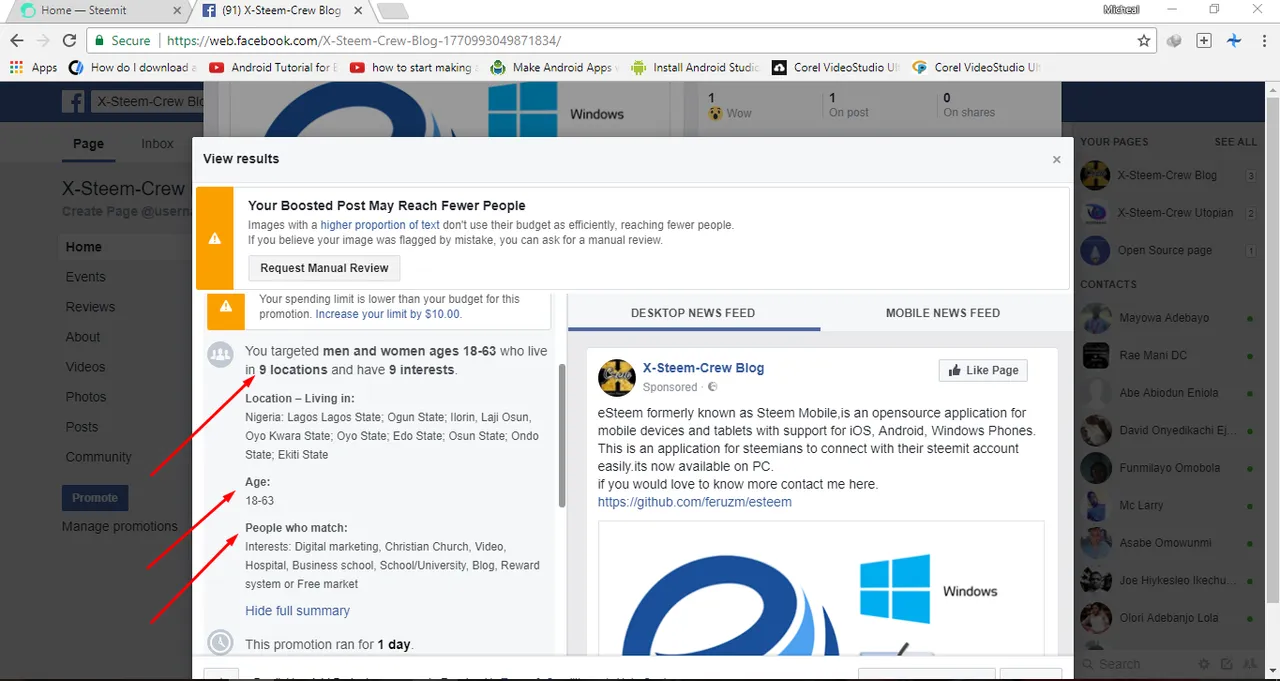Open chat with Asabe Omowunmi
The height and width of the screenshot is (681, 1280).
(x=1167, y=543)
